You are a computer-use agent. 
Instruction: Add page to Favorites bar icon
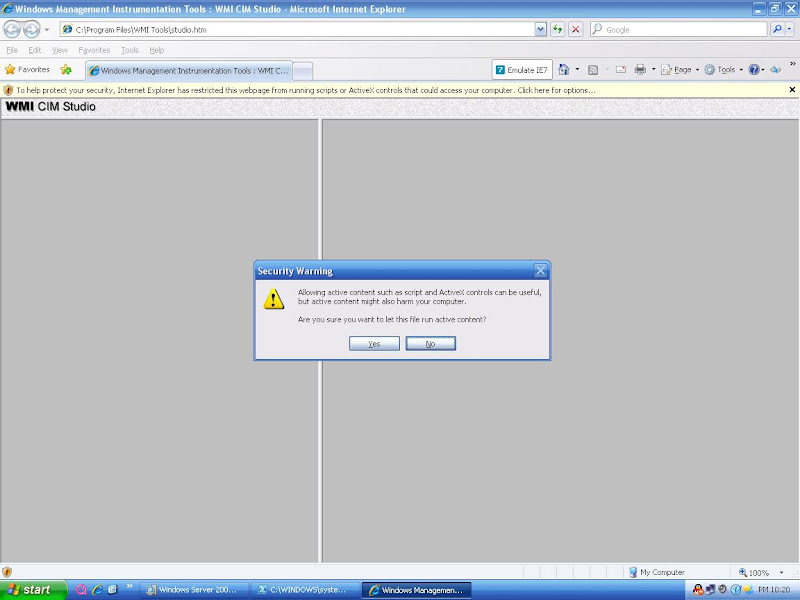(x=66, y=69)
